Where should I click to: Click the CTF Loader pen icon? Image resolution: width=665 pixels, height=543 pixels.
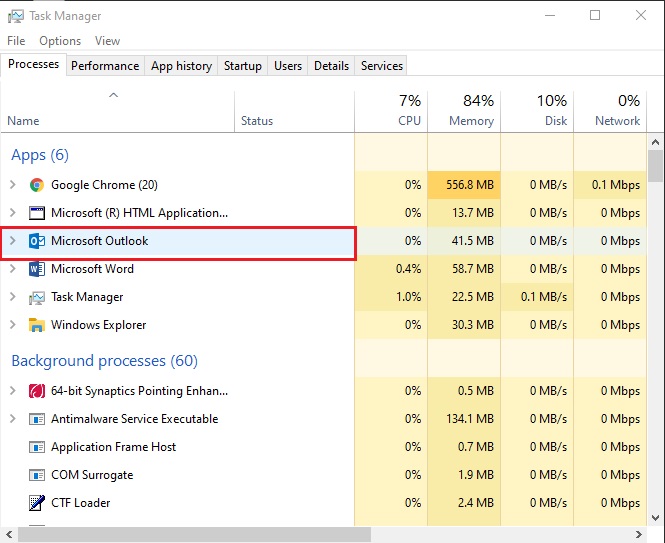[37, 503]
